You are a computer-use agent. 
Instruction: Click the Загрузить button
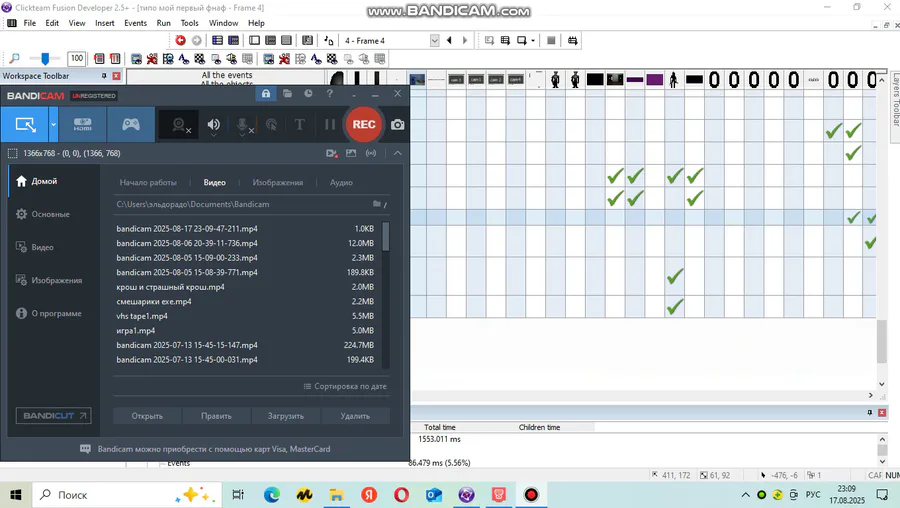click(x=286, y=416)
